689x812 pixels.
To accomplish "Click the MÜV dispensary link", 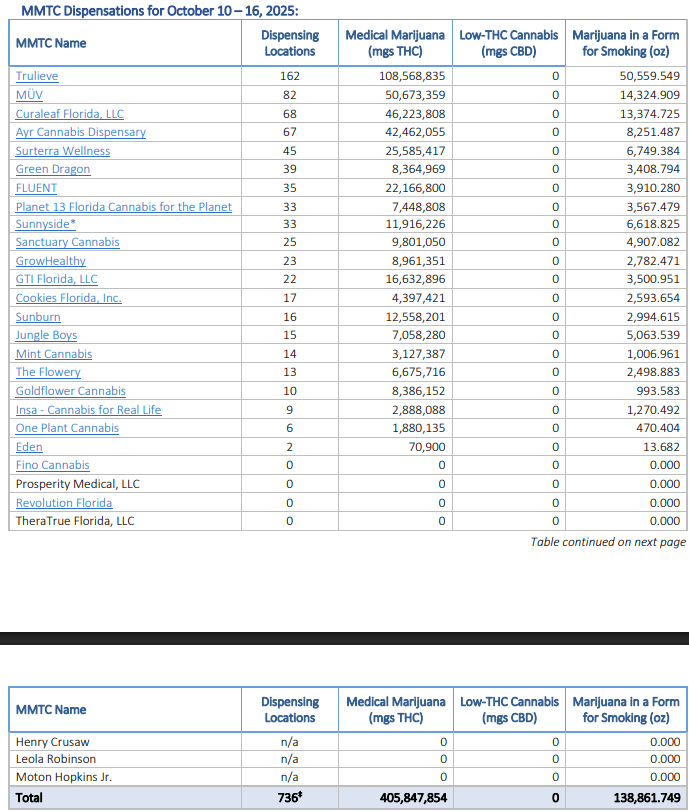I will pos(28,95).
